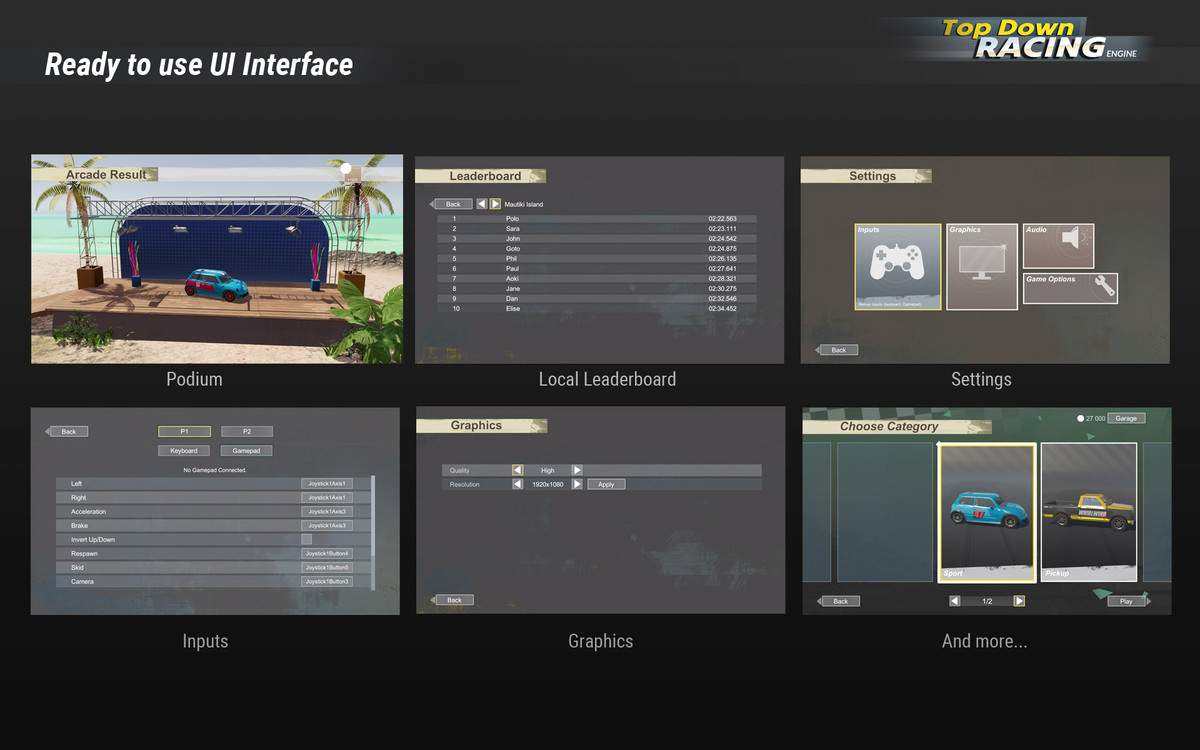Click next arrow beside Mautiki Island
Screen dimensions: 1200x750
click(x=495, y=204)
